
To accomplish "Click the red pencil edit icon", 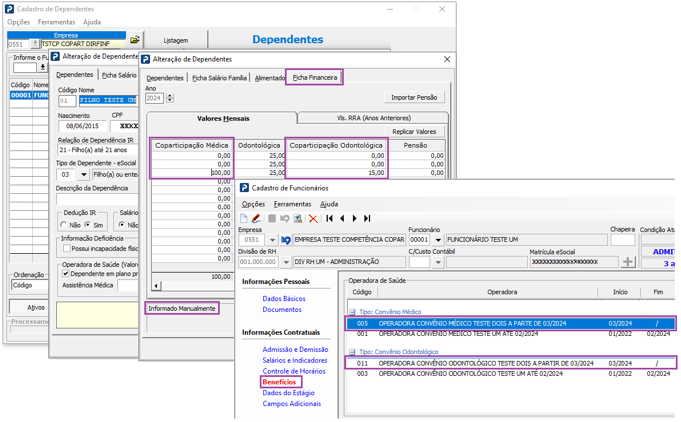I will tap(256, 218).
